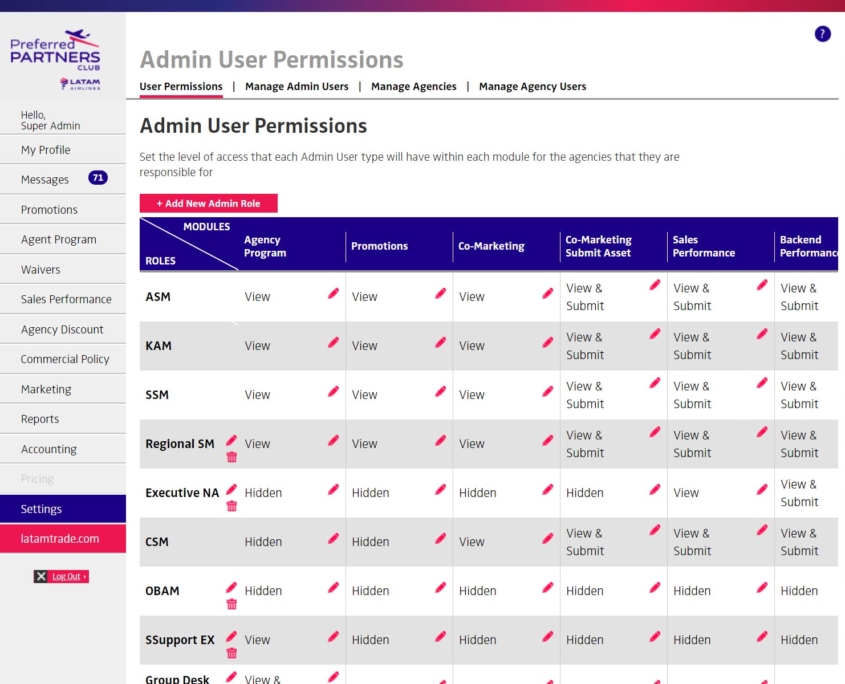Edit ASM Agency Program permission pencil
This screenshot has height=684, width=845.
pyautogui.click(x=333, y=293)
